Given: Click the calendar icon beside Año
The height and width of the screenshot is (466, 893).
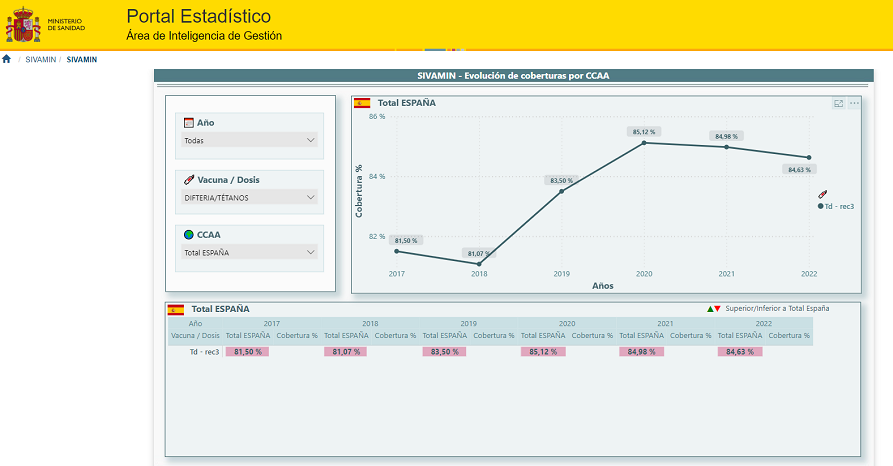Looking at the screenshot, I should click(x=189, y=122).
